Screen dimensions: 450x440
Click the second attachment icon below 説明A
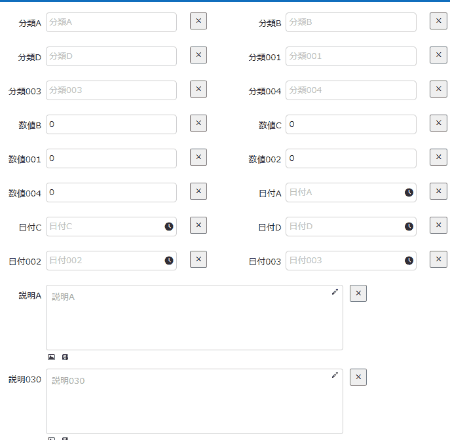click(65, 357)
